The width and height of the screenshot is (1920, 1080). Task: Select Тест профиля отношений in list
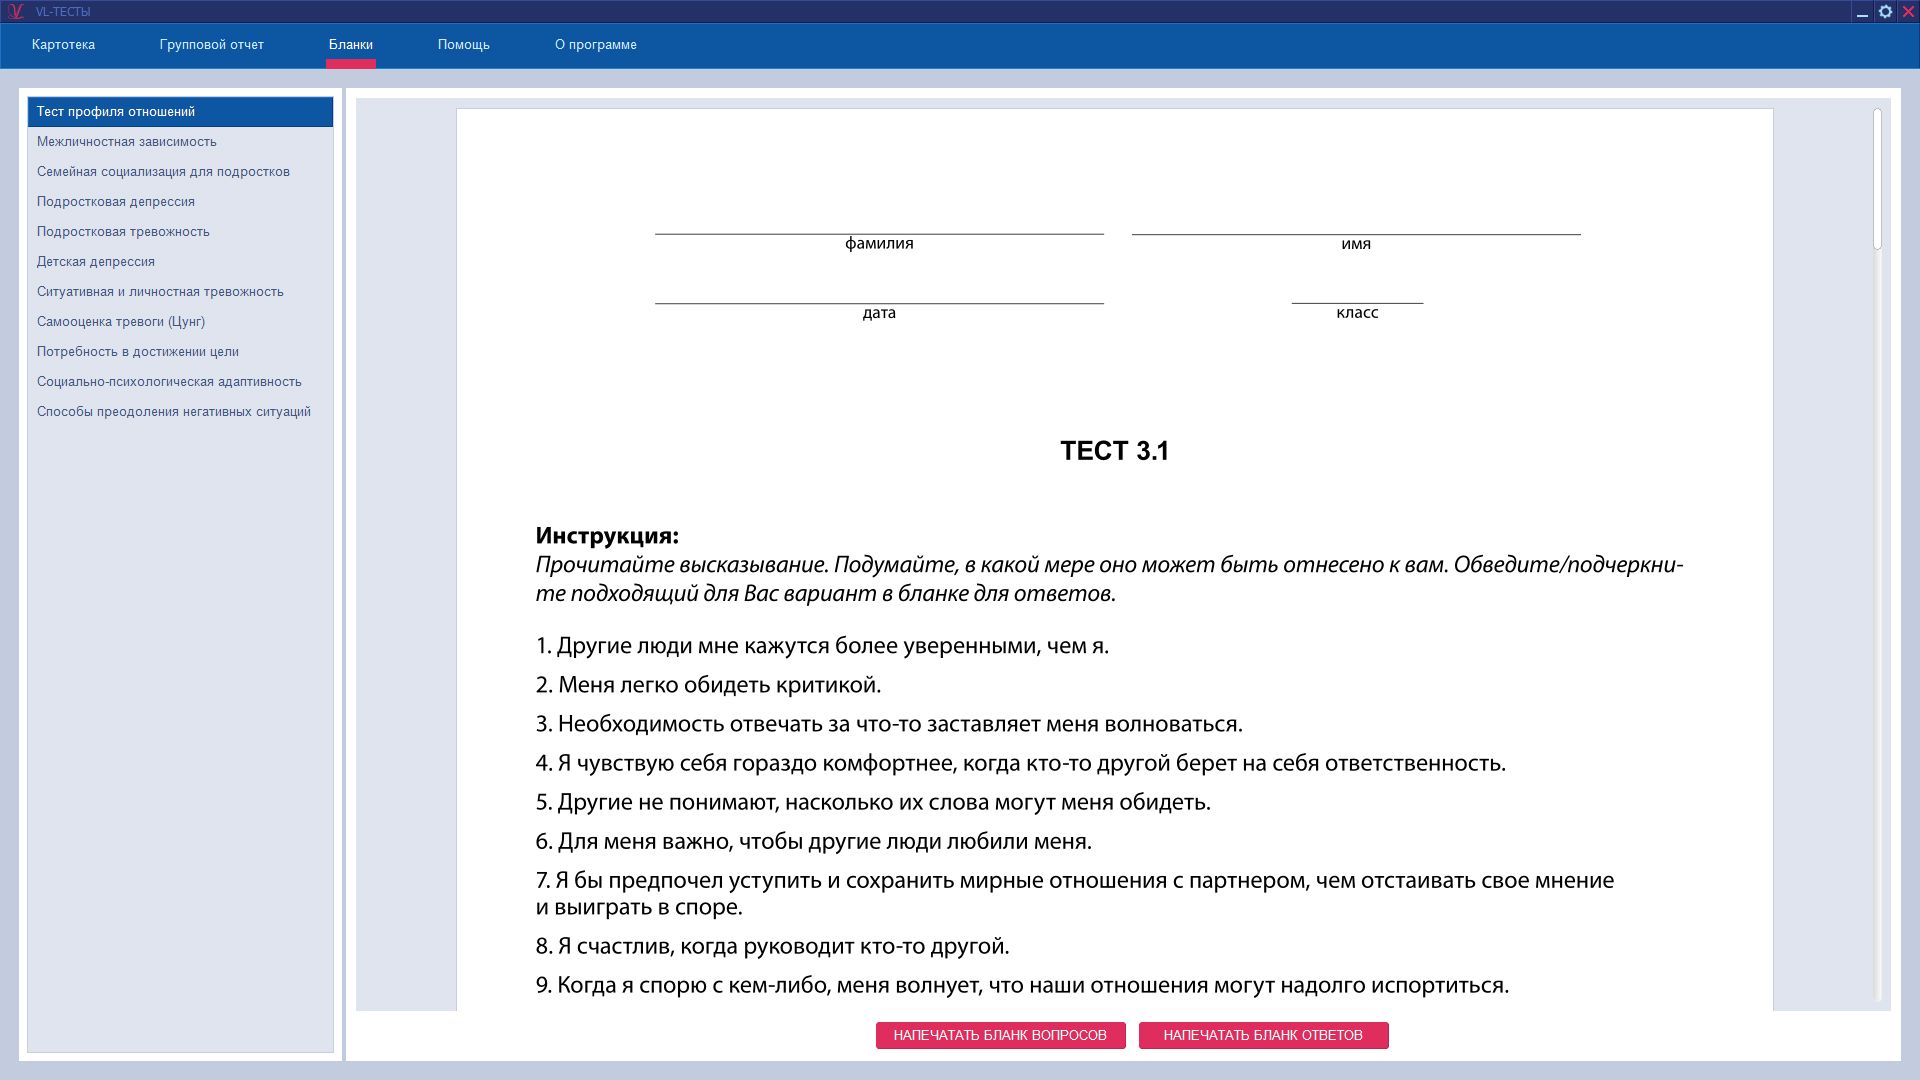(x=116, y=112)
